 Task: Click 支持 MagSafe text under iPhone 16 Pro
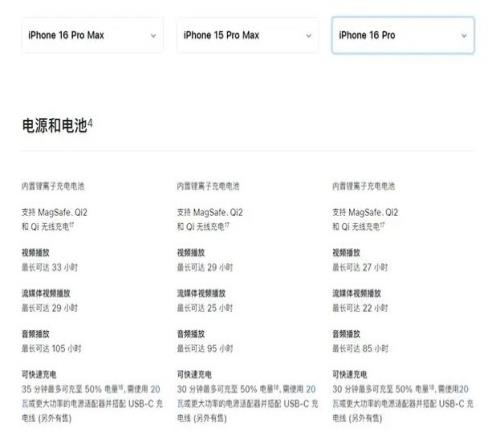coord(365,219)
